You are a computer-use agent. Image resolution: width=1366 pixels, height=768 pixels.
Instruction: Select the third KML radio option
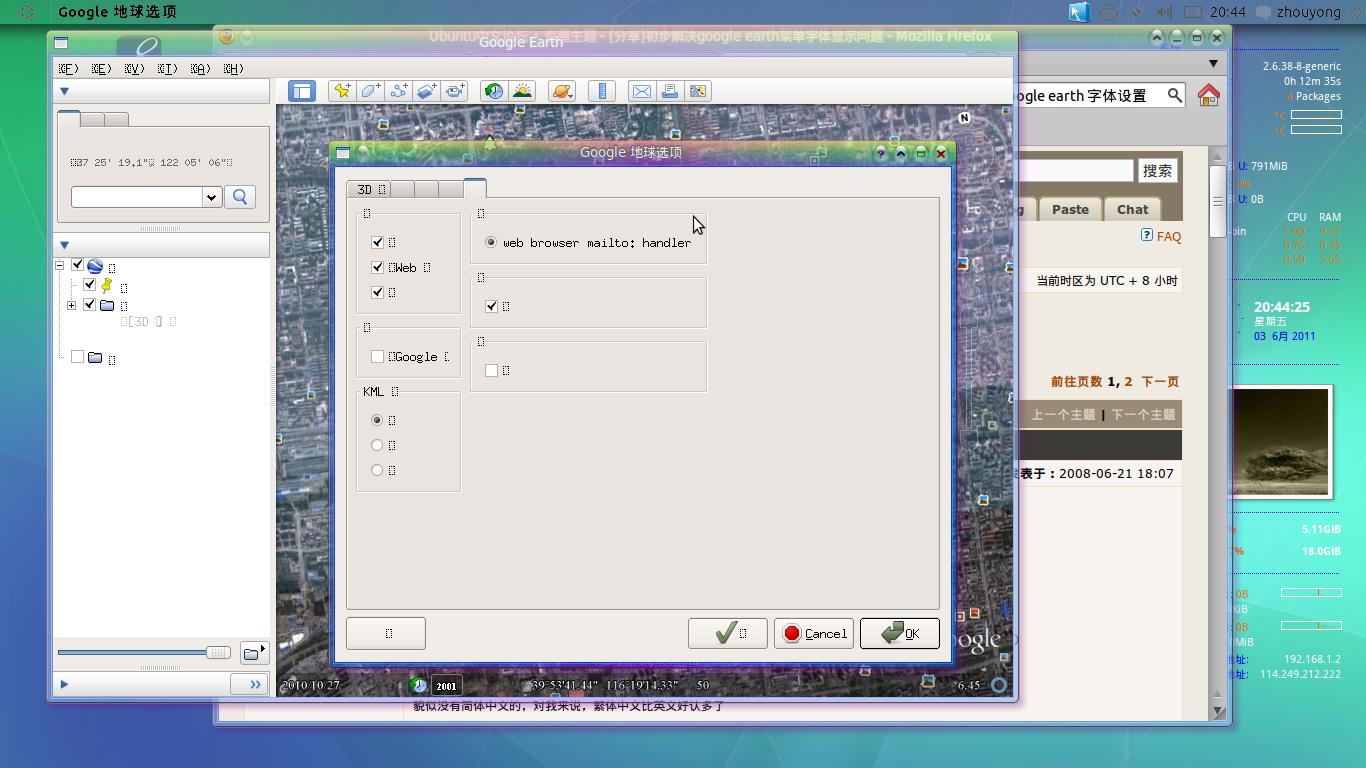[x=377, y=470]
